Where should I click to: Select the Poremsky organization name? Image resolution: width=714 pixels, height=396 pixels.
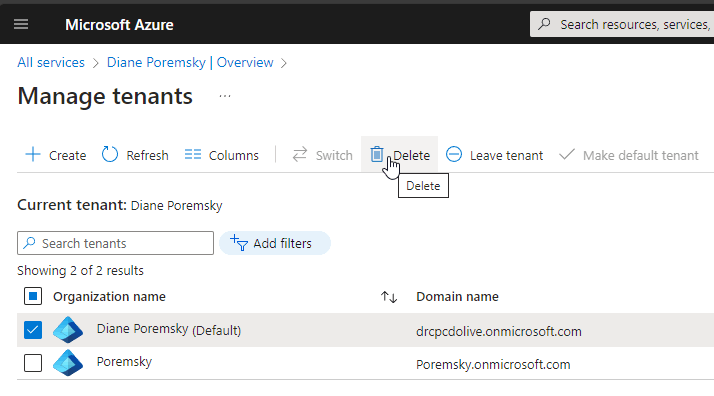click(x=124, y=362)
